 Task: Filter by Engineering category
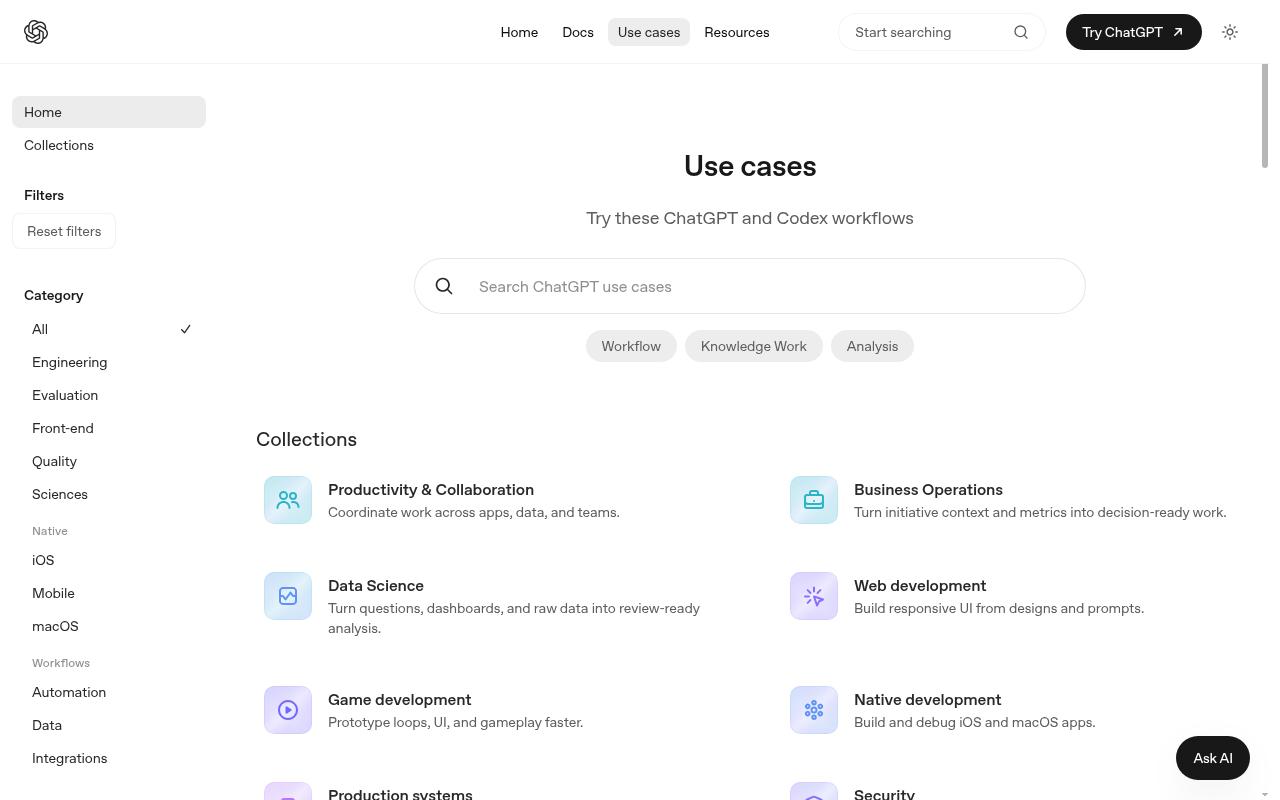coord(109,362)
